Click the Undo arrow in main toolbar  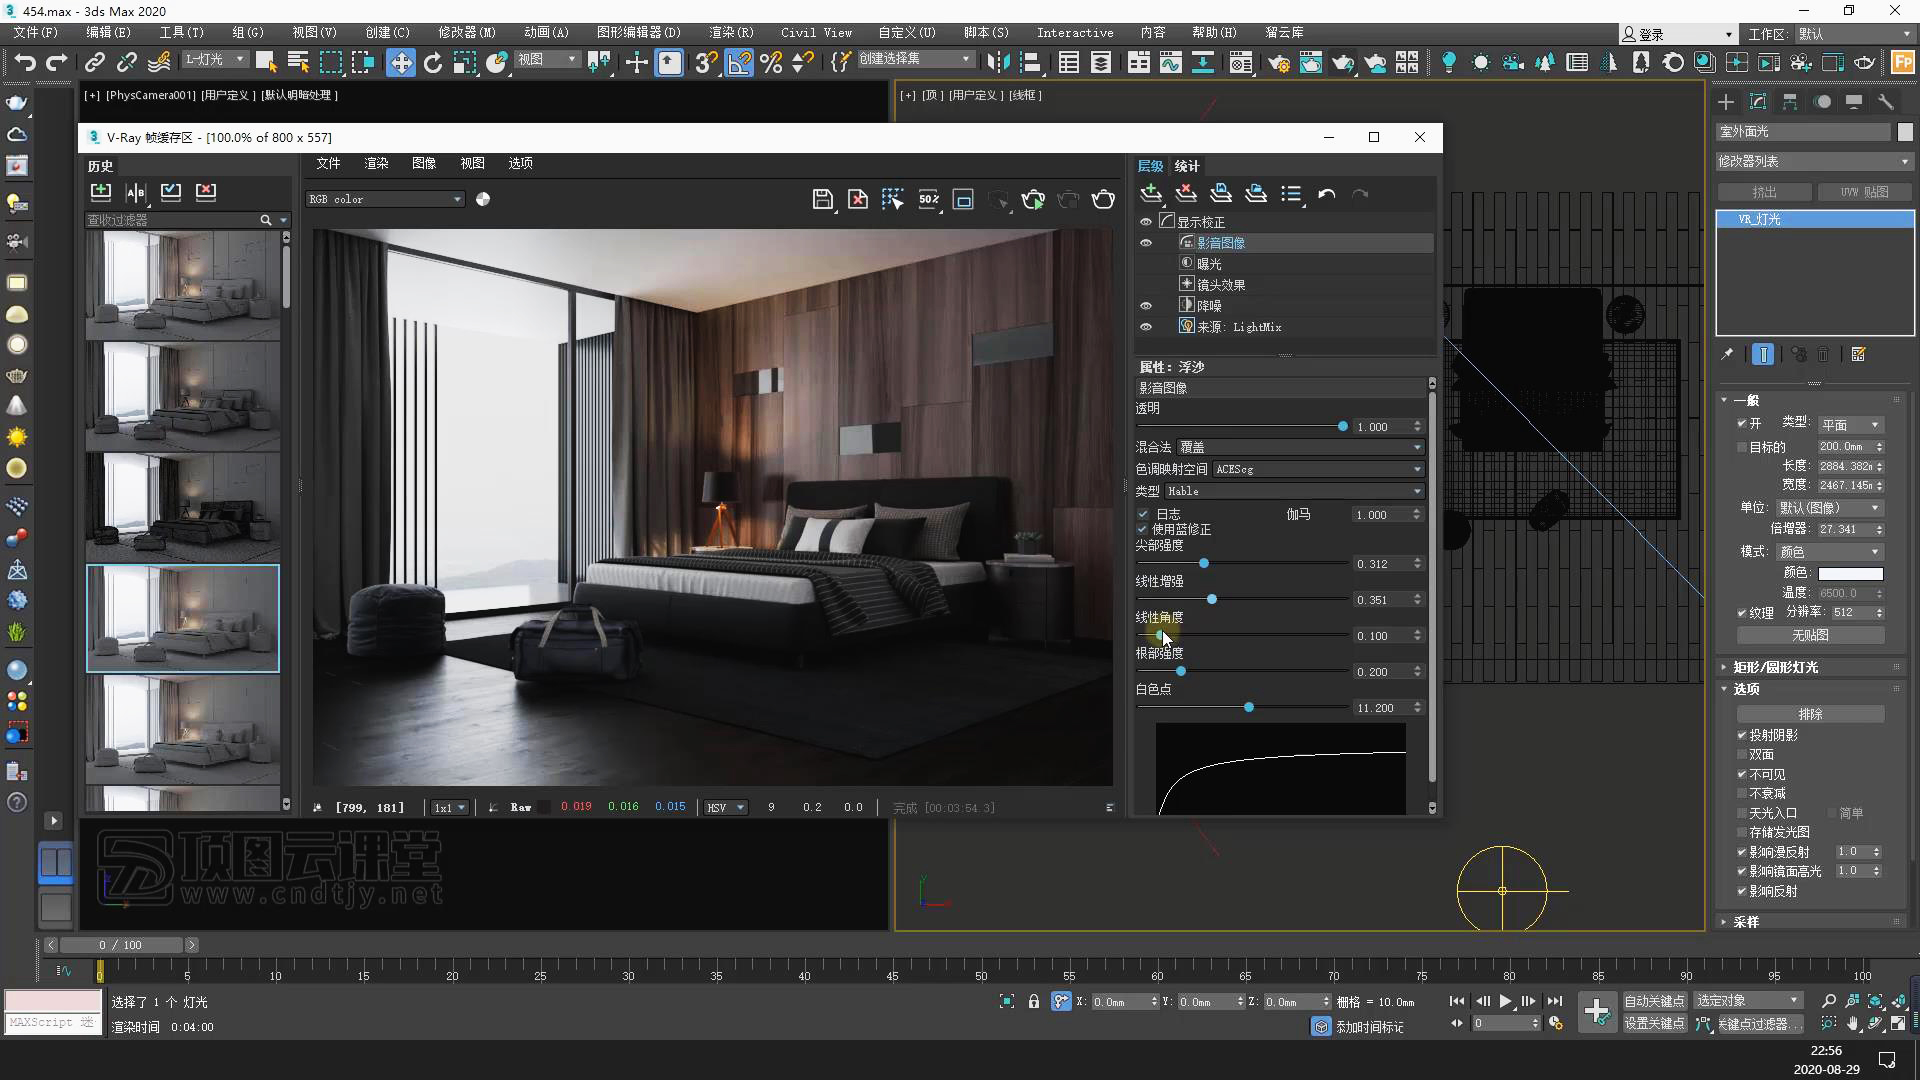click(24, 63)
